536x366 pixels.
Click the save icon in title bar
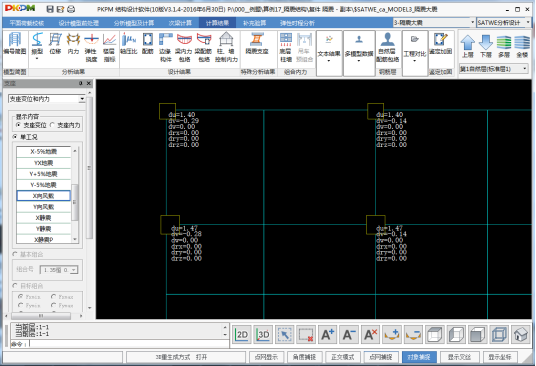(x=50, y=9)
